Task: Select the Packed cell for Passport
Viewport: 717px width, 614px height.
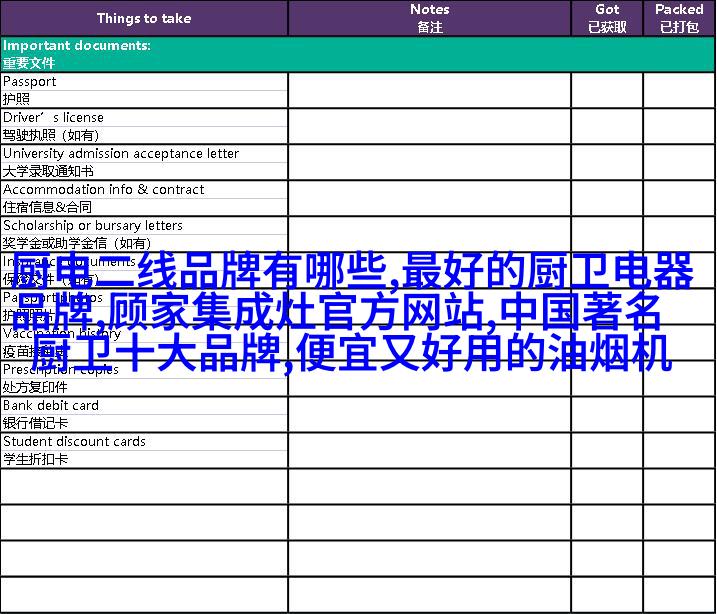Action: click(x=679, y=91)
